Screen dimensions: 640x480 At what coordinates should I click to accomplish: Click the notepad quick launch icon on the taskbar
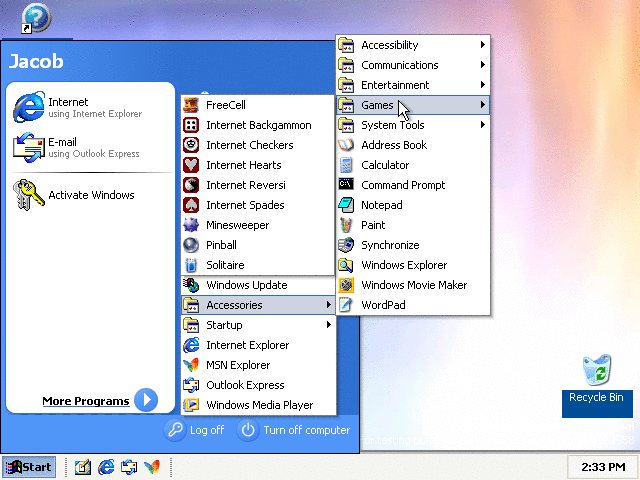pyautogui.click(x=82, y=467)
